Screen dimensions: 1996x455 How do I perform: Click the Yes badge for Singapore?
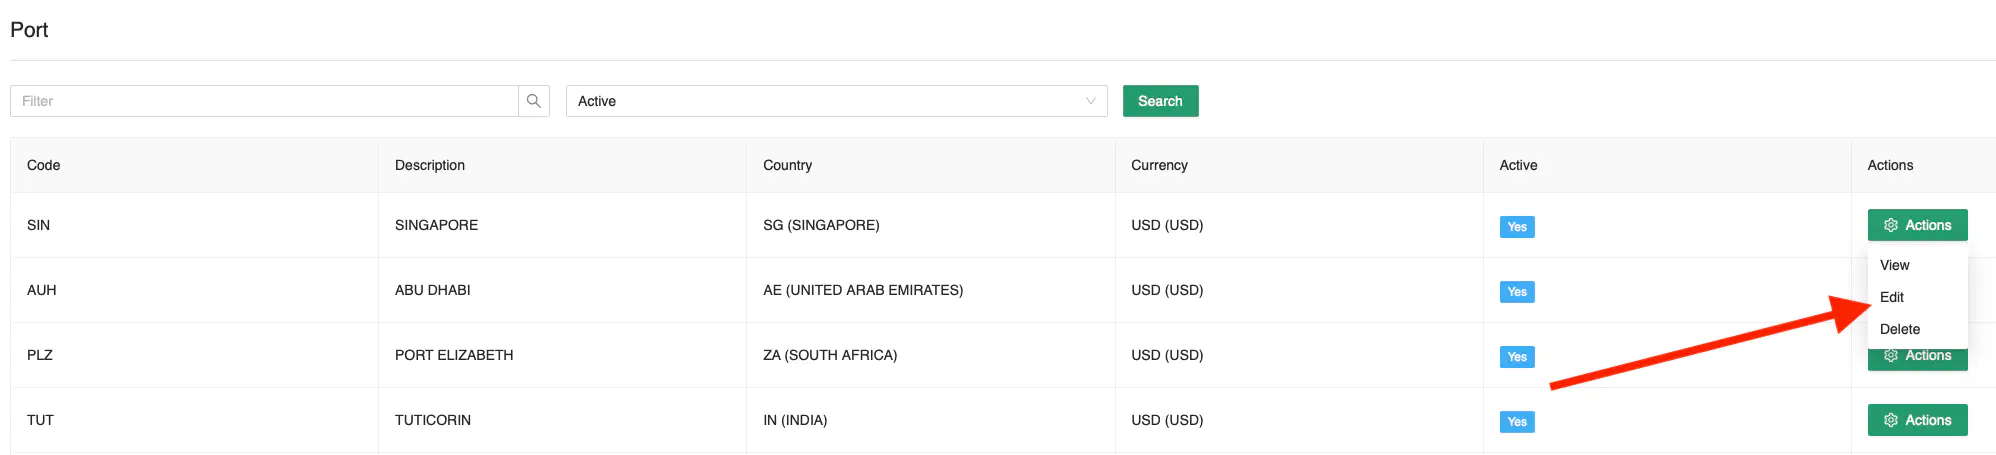1517,227
